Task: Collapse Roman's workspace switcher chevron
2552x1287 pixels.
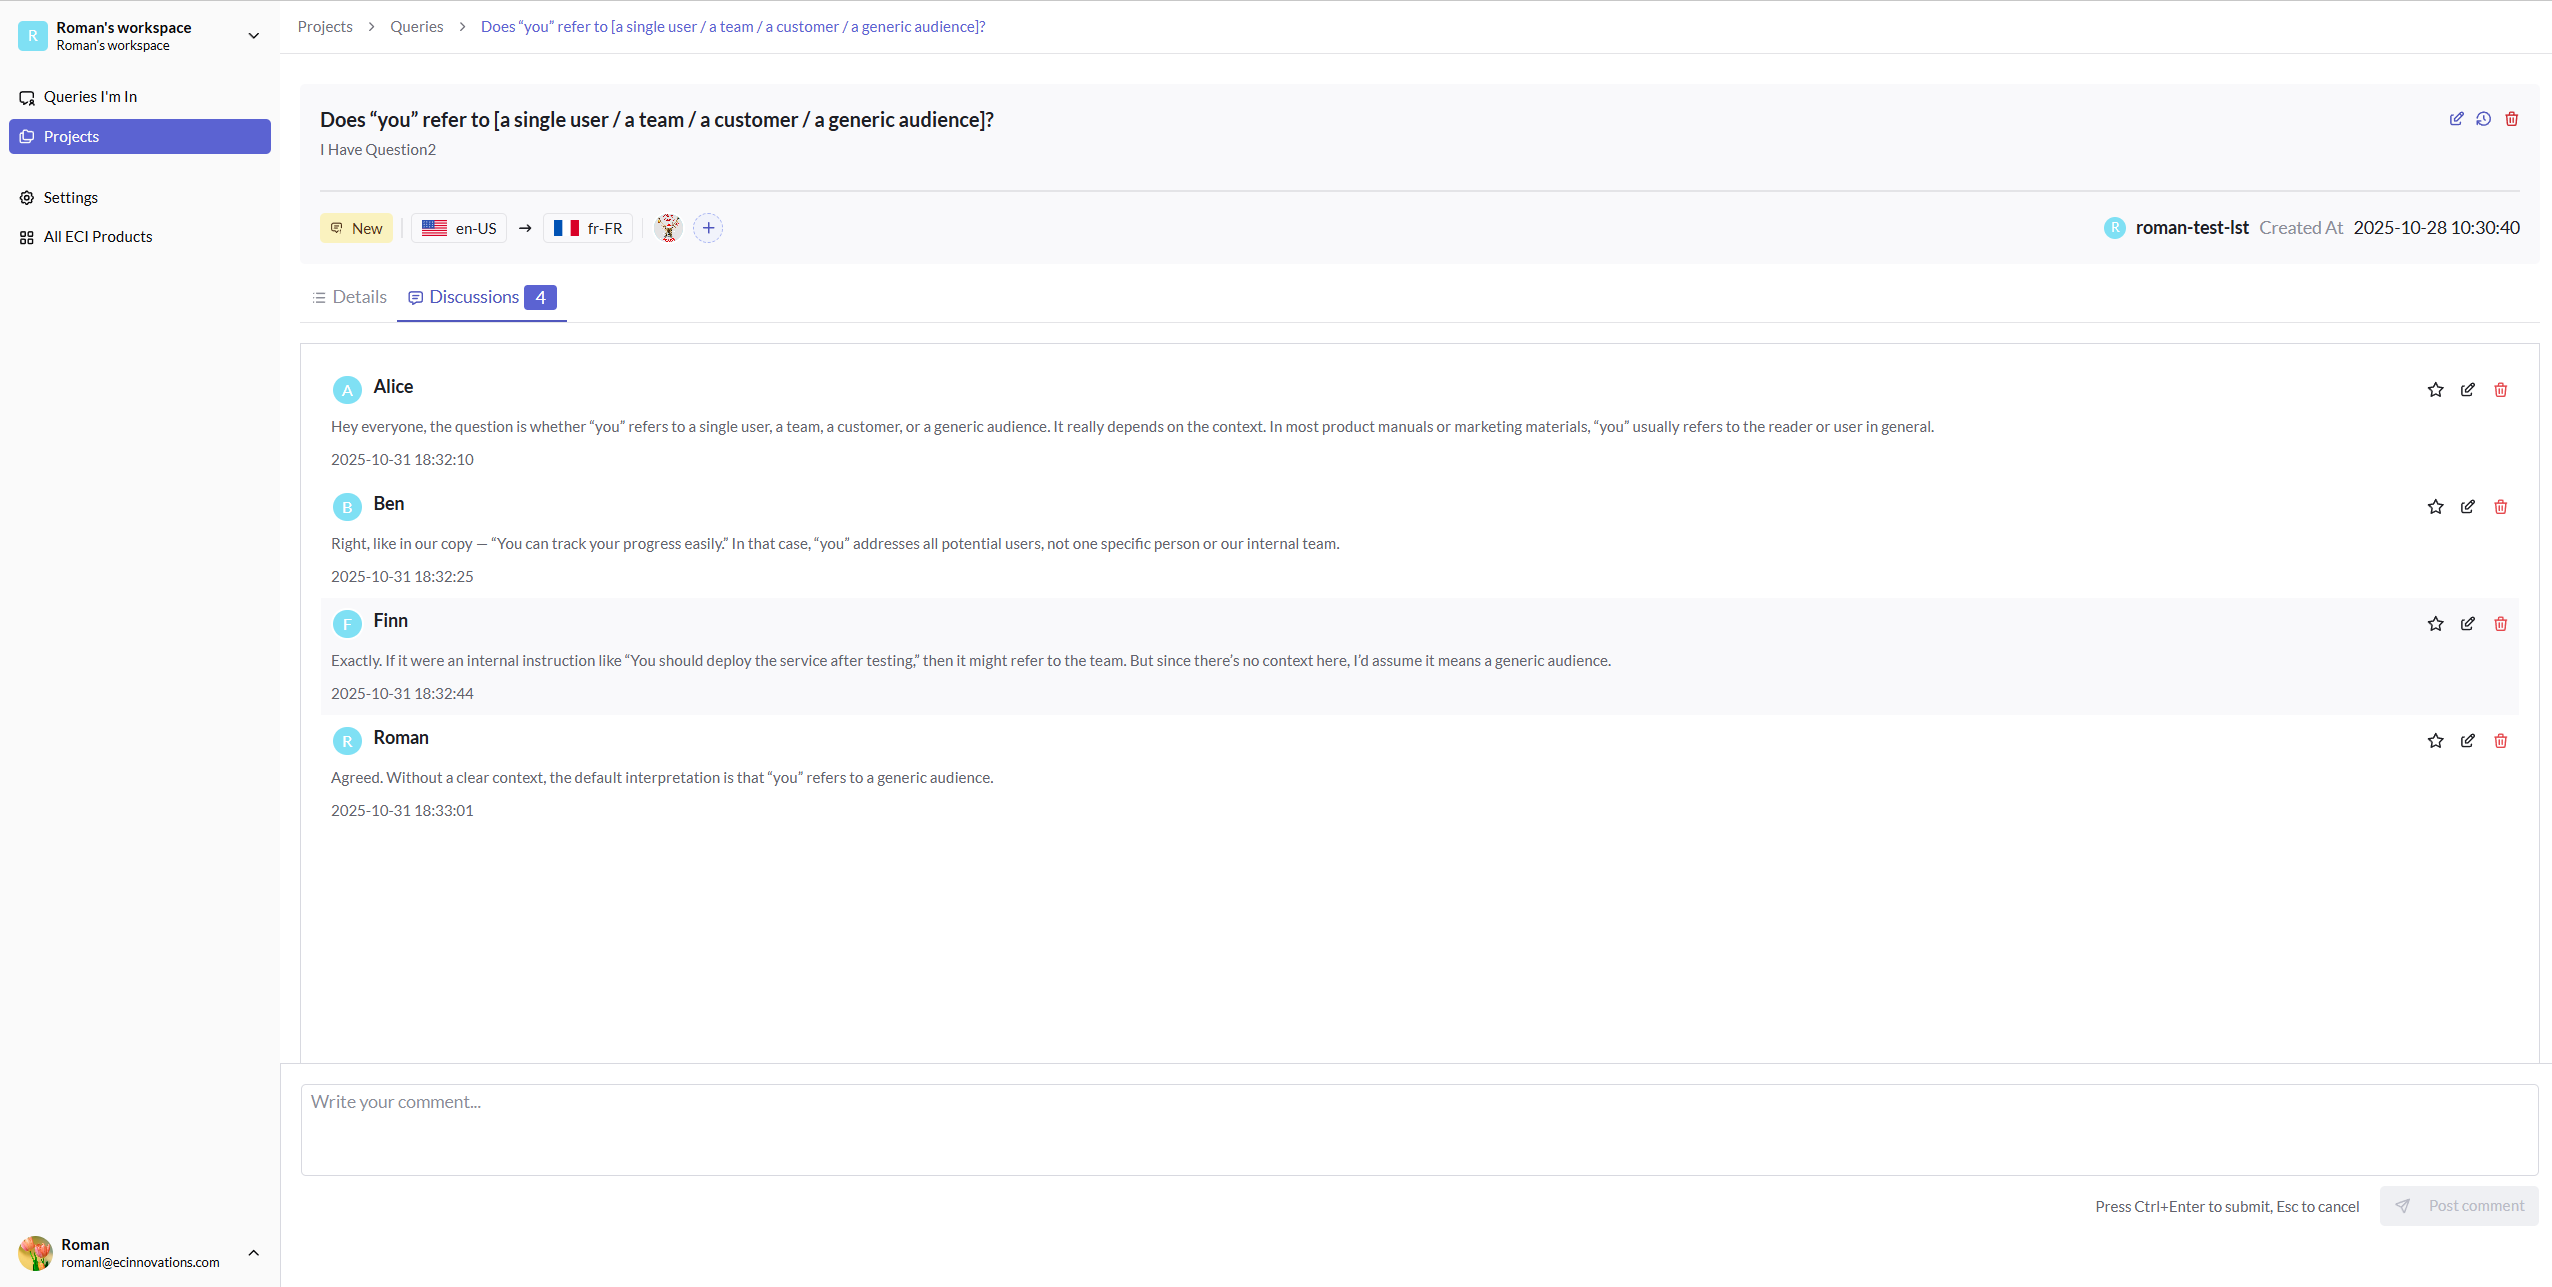Action: [x=253, y=35]
